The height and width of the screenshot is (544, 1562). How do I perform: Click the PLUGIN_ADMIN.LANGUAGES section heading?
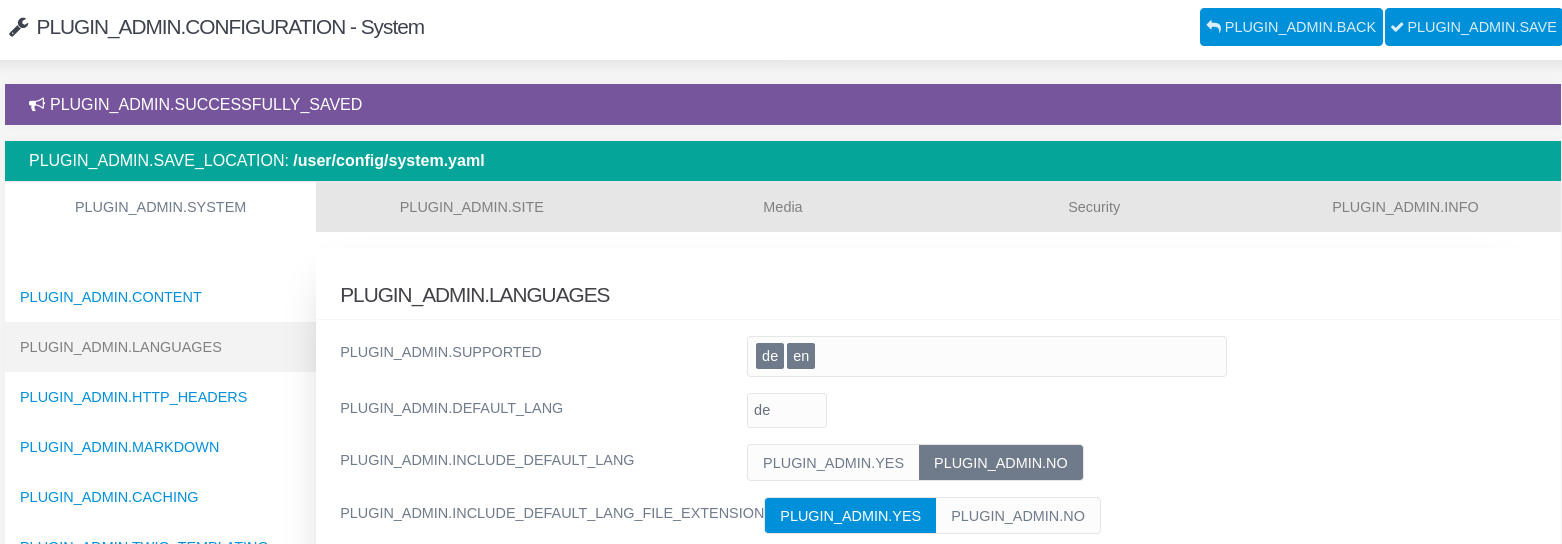pyautogui.click(x=475, y=295)
